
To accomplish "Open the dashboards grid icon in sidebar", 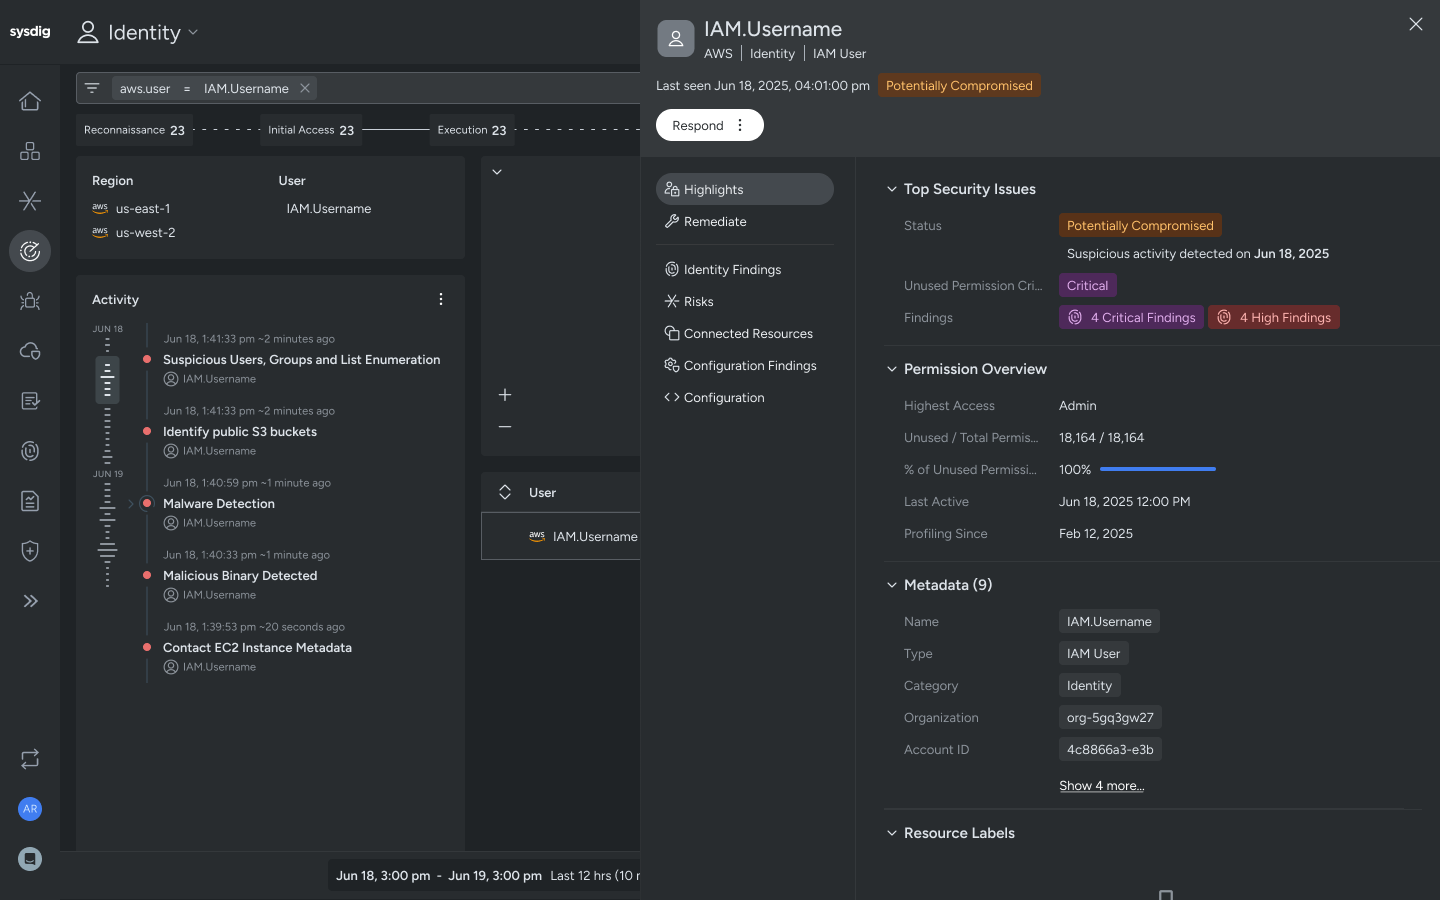I will (30, 151).
